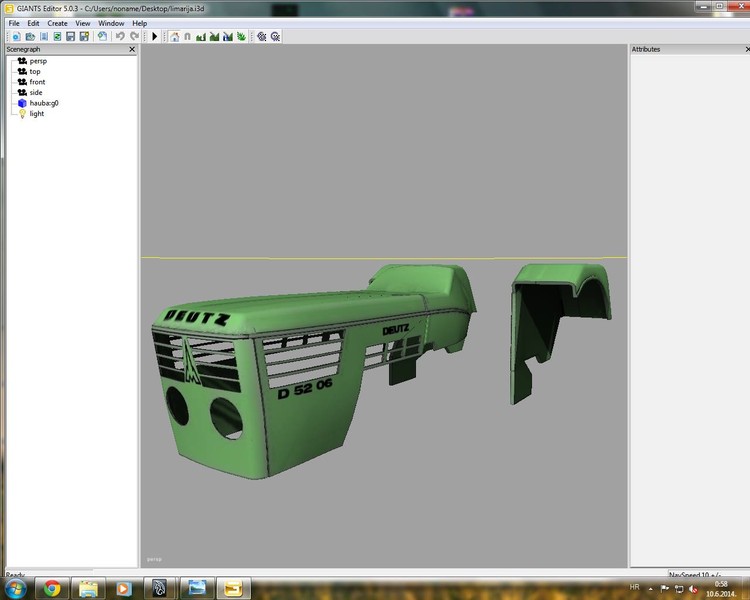Open the Create menu
This screenshot has width=750, height=600.
click(x=57, y=23)
